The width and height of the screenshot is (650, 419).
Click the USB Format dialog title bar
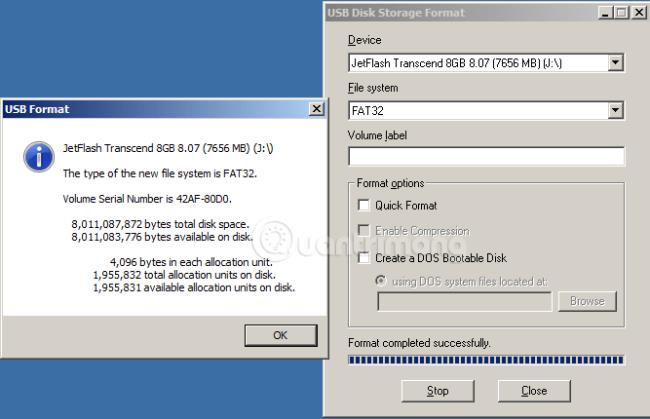pos(150,109)
